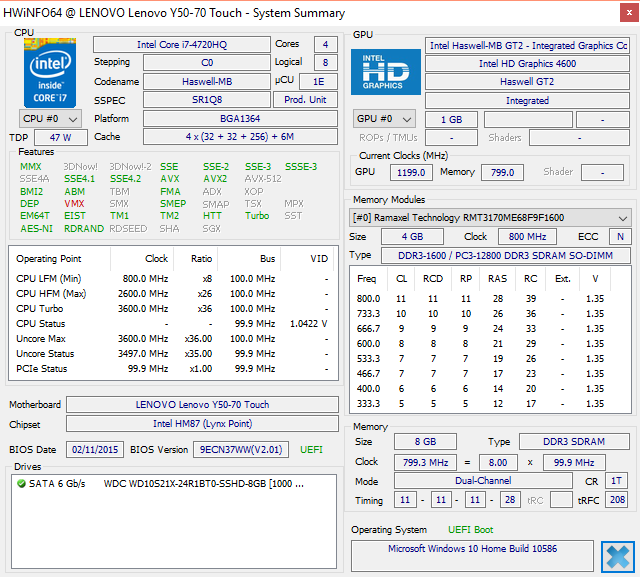640x577 pixels.
Task: Click the BIOS version 9ECN37WW(V2.01) field
Action: [241, 450]
